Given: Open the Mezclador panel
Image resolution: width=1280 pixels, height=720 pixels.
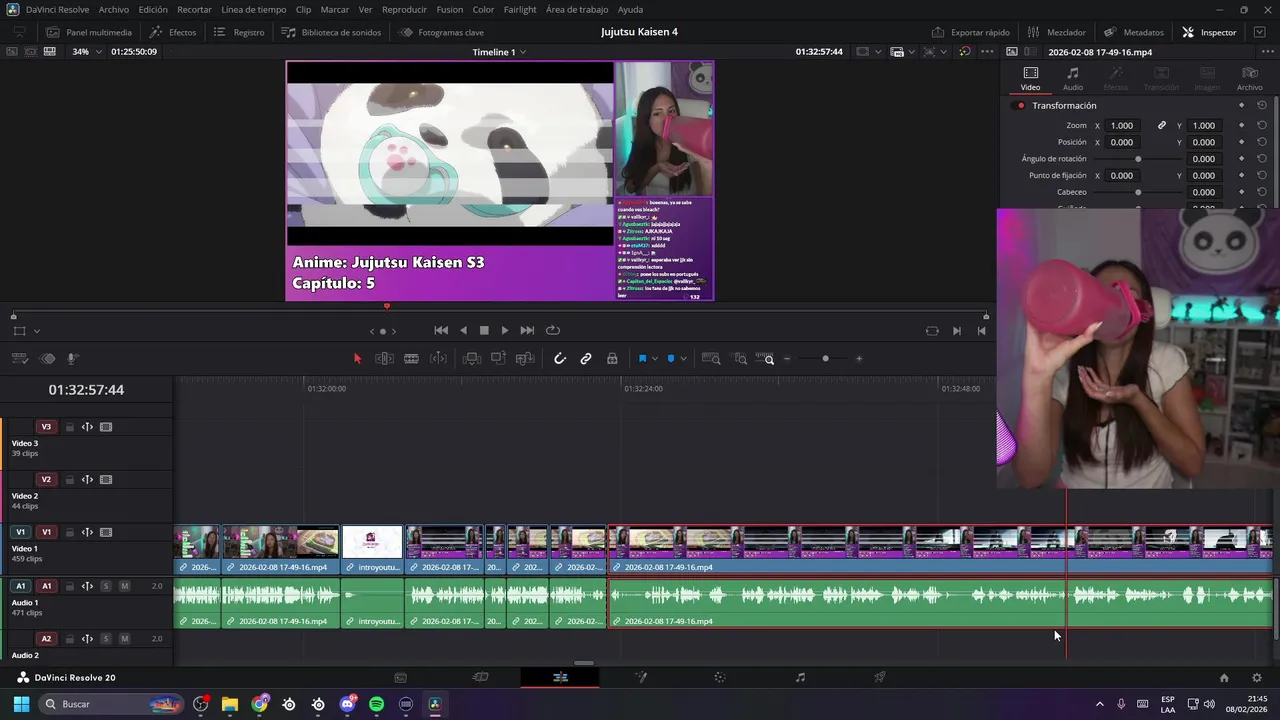Looking at the screenshot, I should click(1056, 32).
